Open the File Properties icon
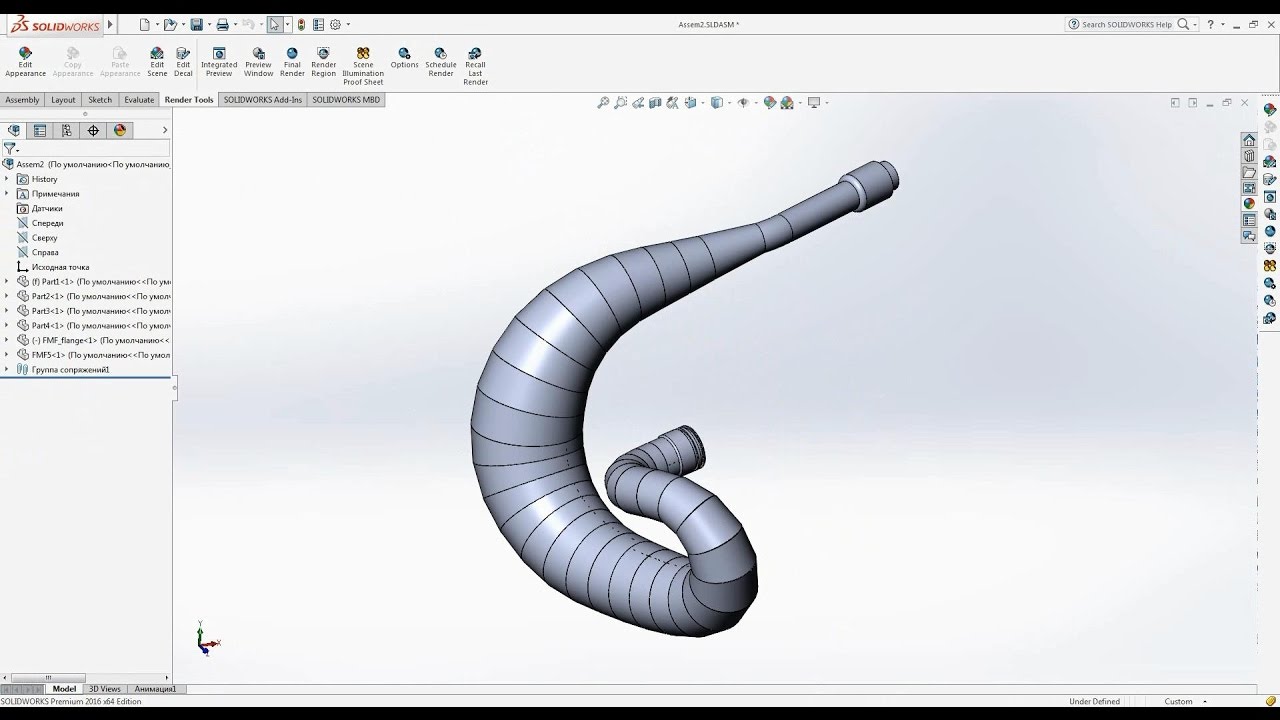1280x720 pixels. [x=318, y=24]
